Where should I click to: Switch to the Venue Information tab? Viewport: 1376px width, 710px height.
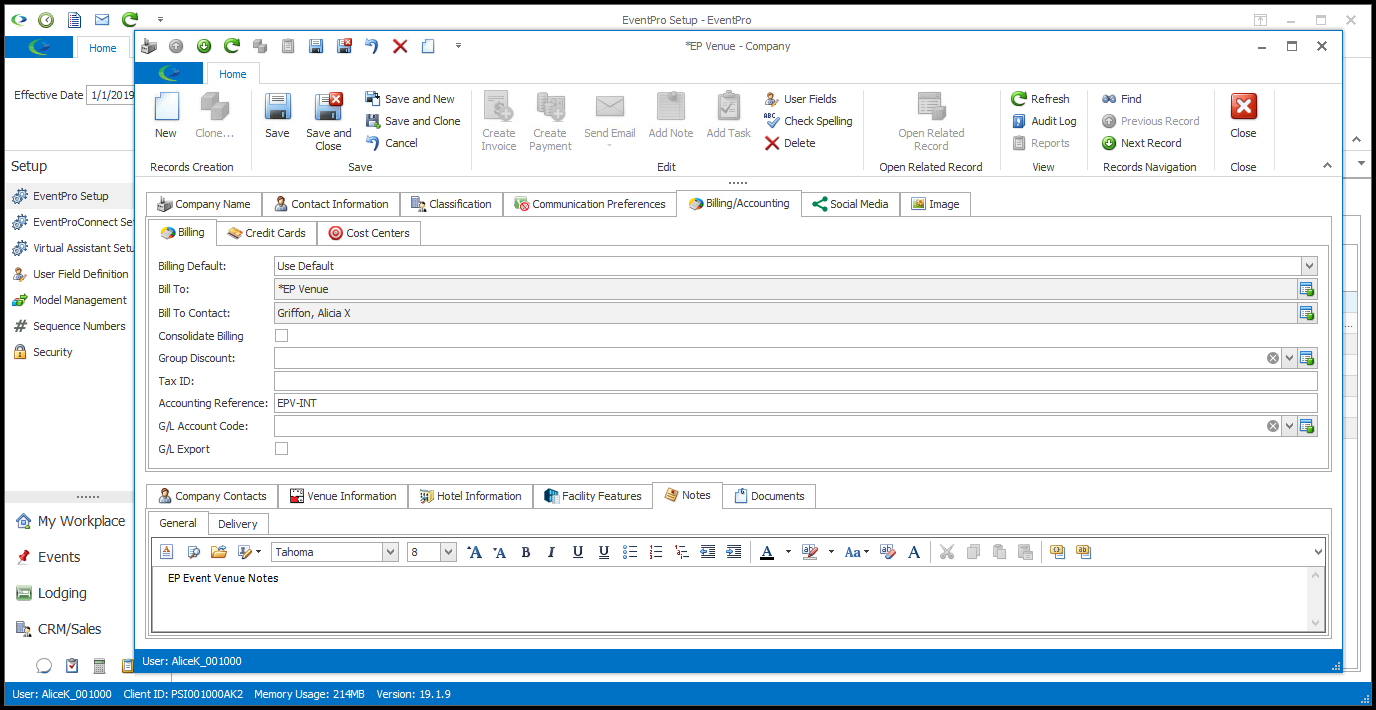click(x=343, y=496)
